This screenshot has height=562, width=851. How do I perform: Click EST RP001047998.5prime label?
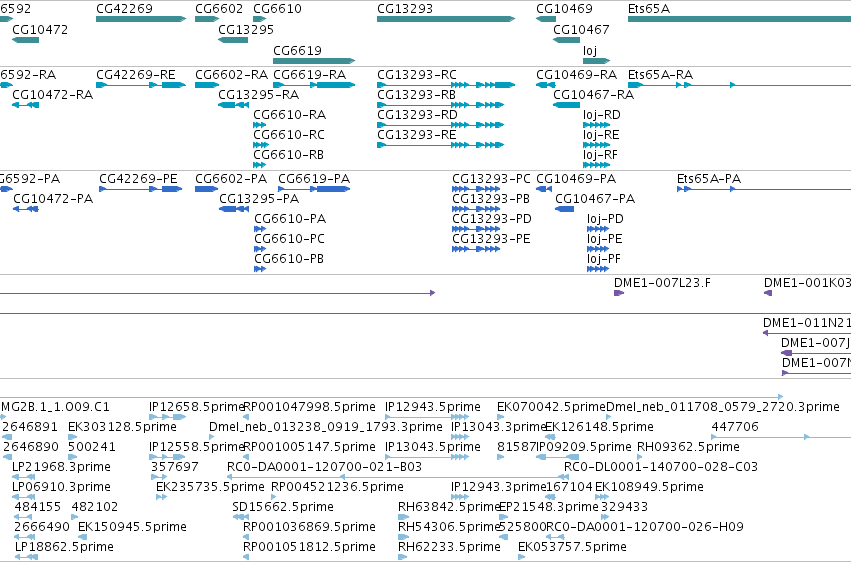[309, 406]
